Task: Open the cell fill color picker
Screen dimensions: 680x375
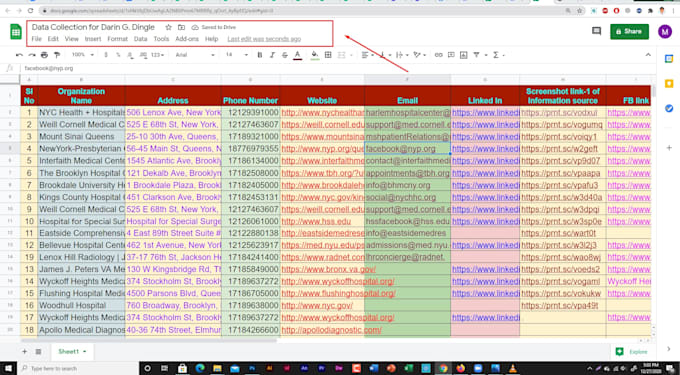Action: pos(315,55)
